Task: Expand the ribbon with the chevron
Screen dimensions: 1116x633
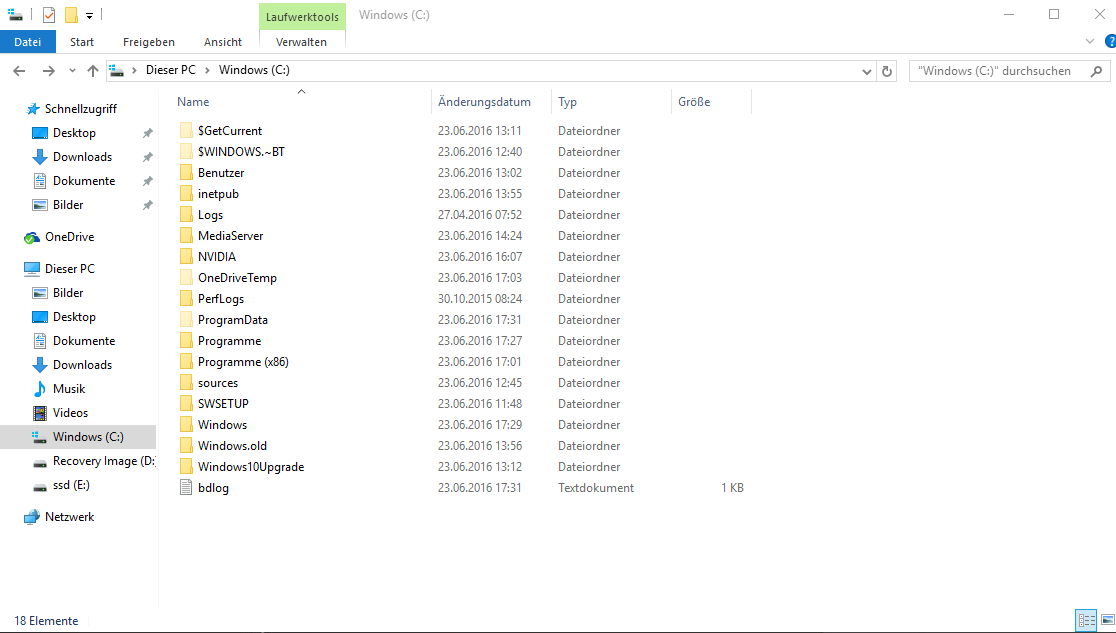Action: tap(1090, 41)
